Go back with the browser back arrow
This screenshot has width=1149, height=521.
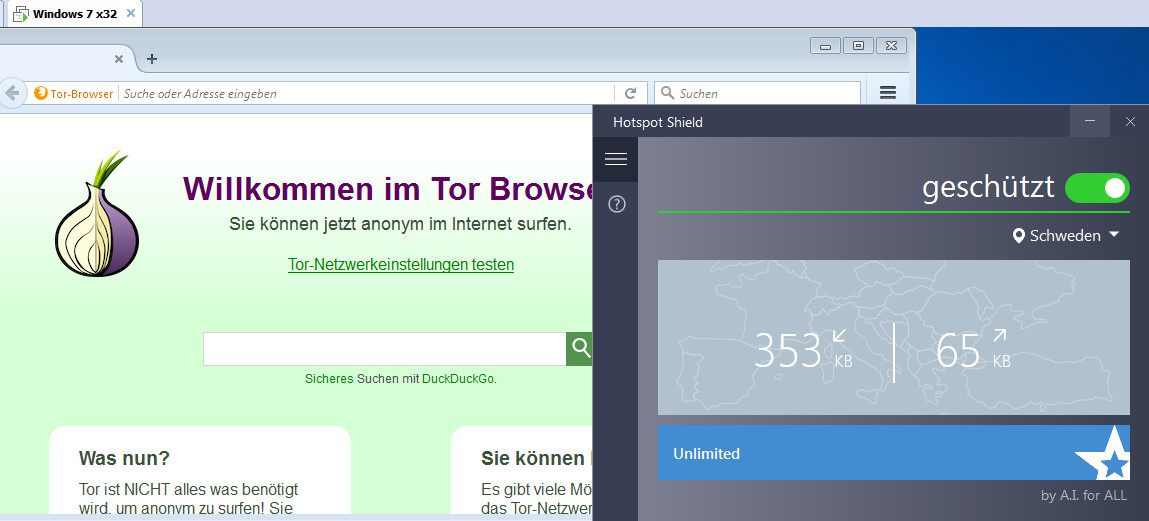(x=11, y=93)
